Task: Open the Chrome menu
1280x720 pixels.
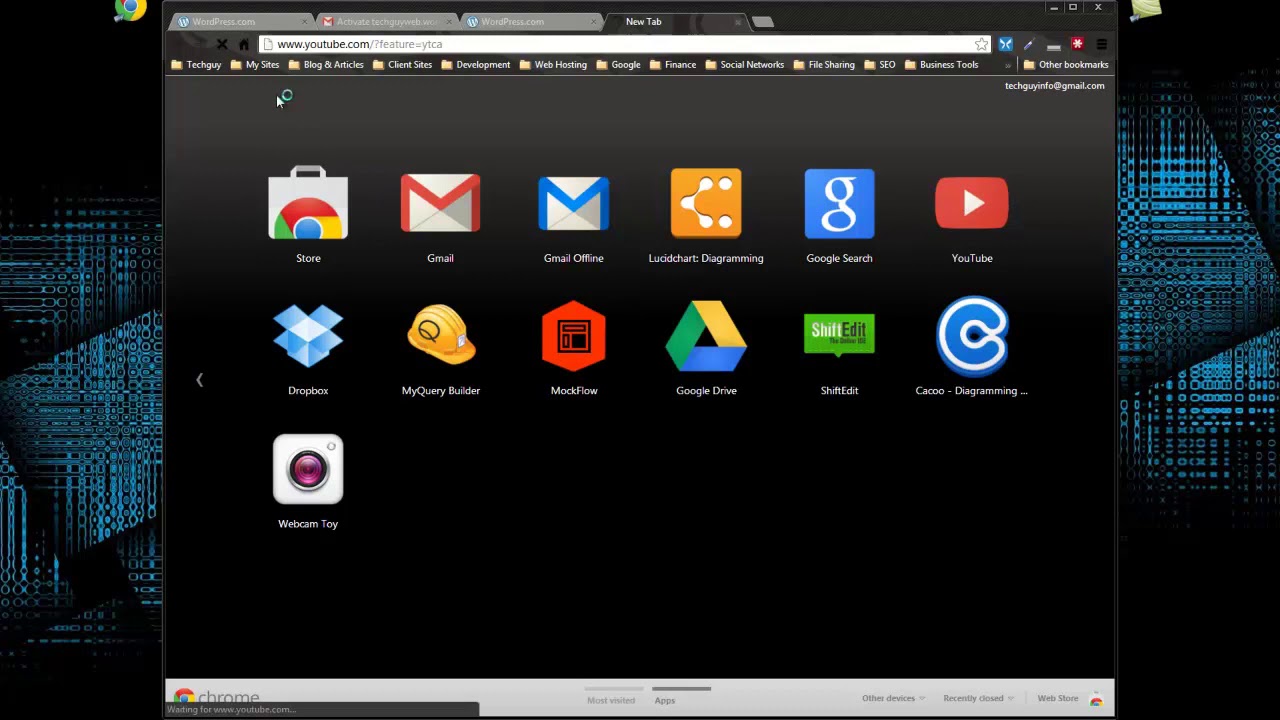Action: point(1101,44)
